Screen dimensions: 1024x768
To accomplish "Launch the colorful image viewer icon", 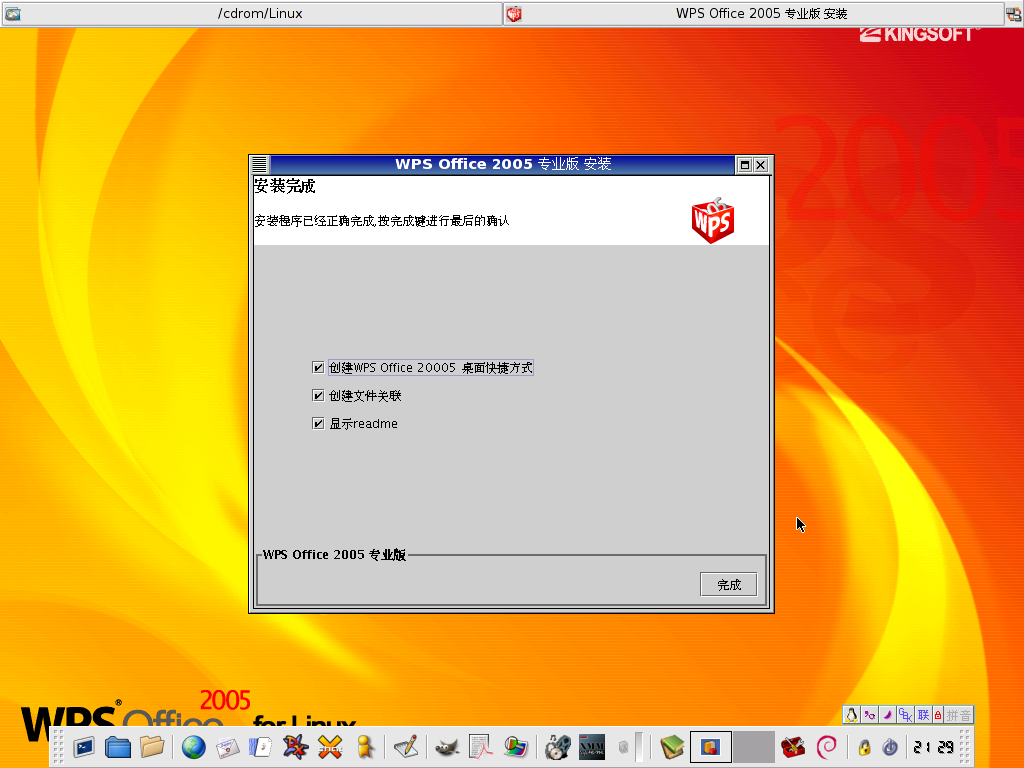I will click(515, 747).
